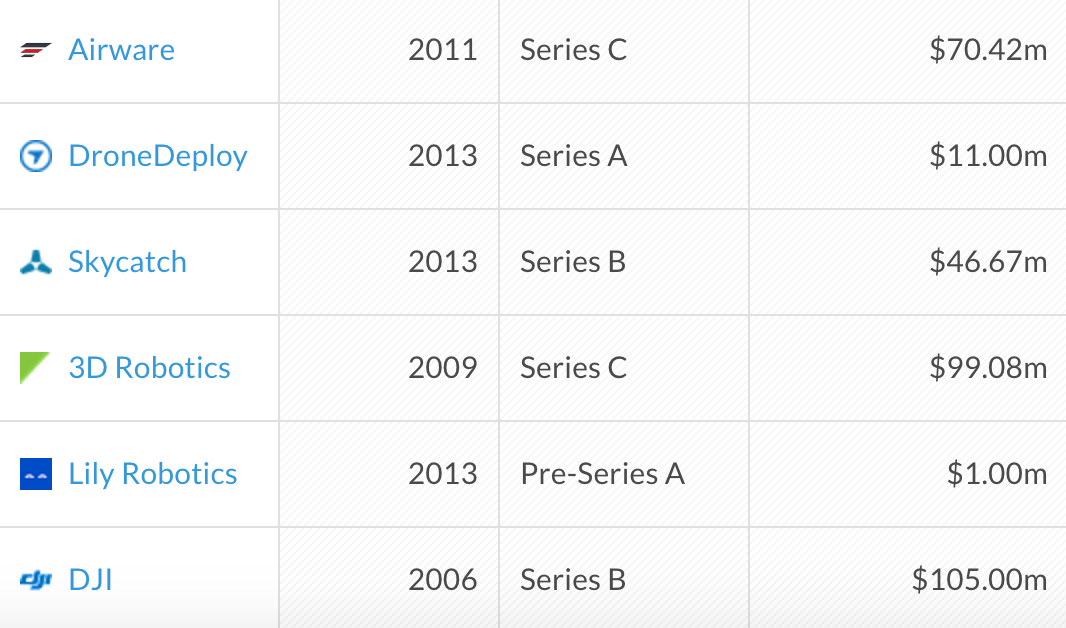Viewport: 1066px width, 628px height.
Task: Click the Airware logo icon
Action: pos(36,51)
